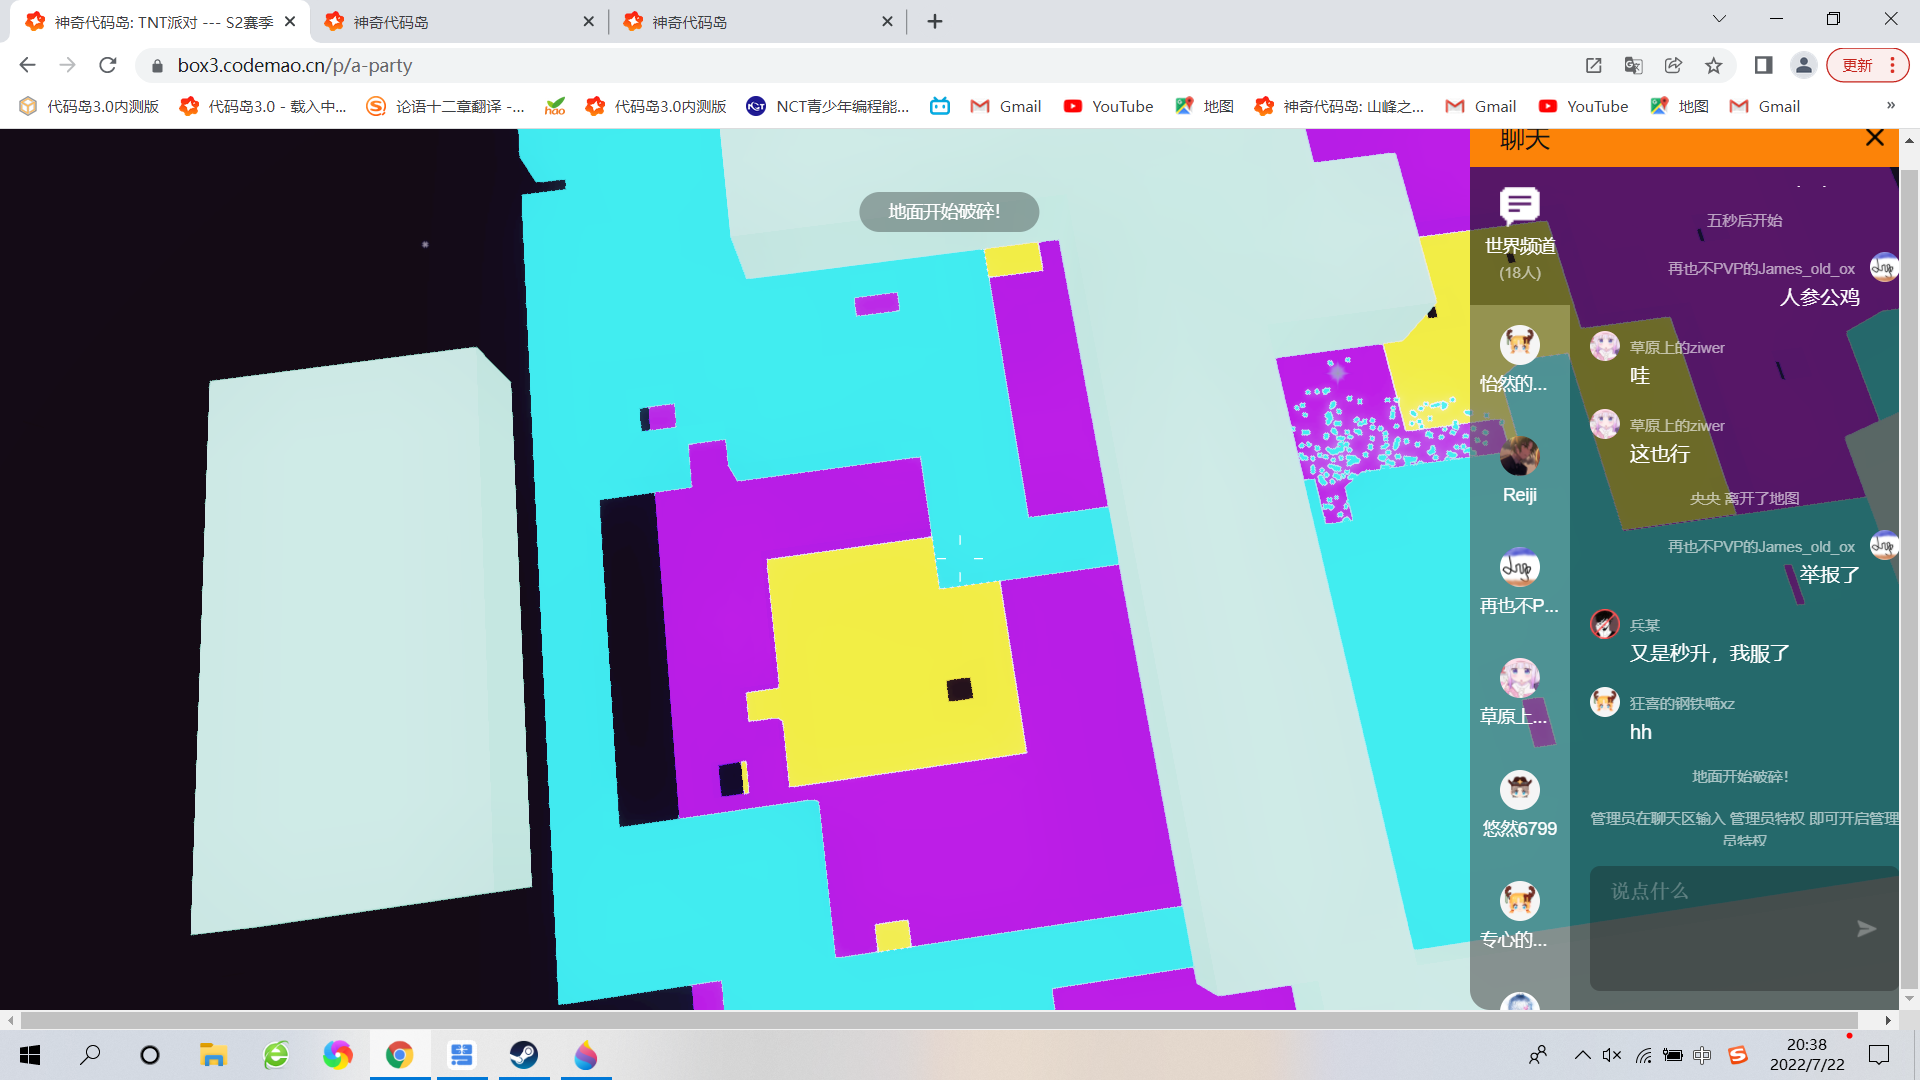This screenshot has width=1920, height=1080.
Task: Click the 草原上的ziwer avatar beside 哇
Action: coord(1605,346)
